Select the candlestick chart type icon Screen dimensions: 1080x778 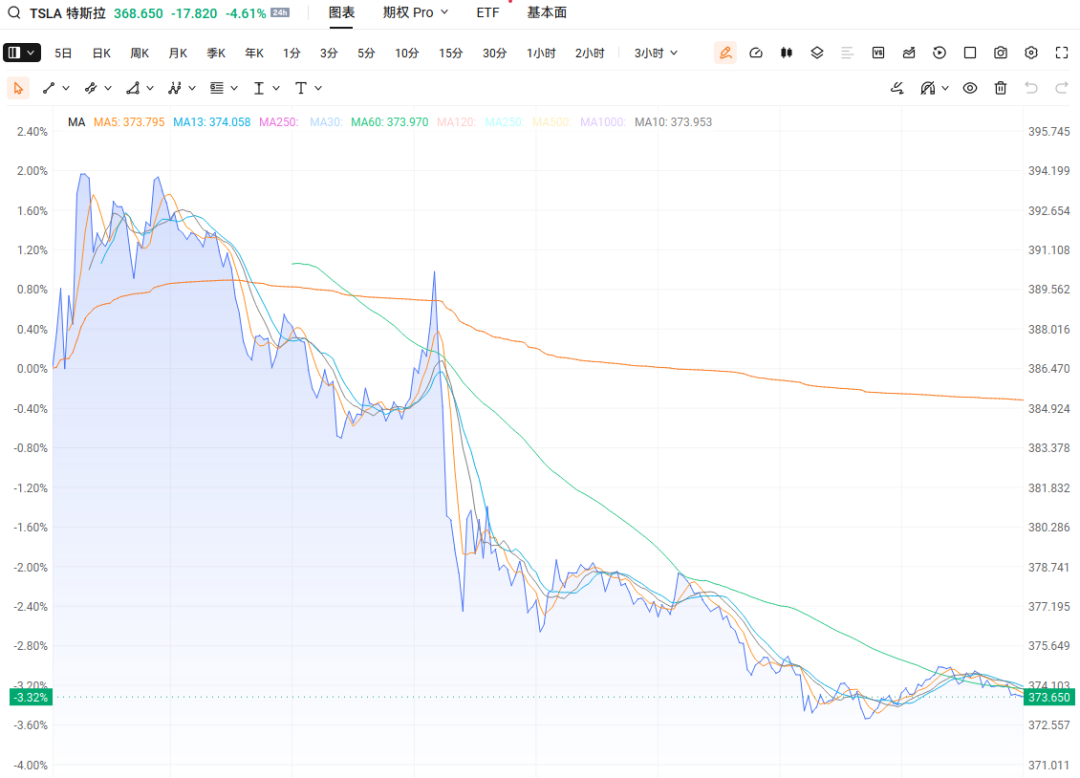786,53
